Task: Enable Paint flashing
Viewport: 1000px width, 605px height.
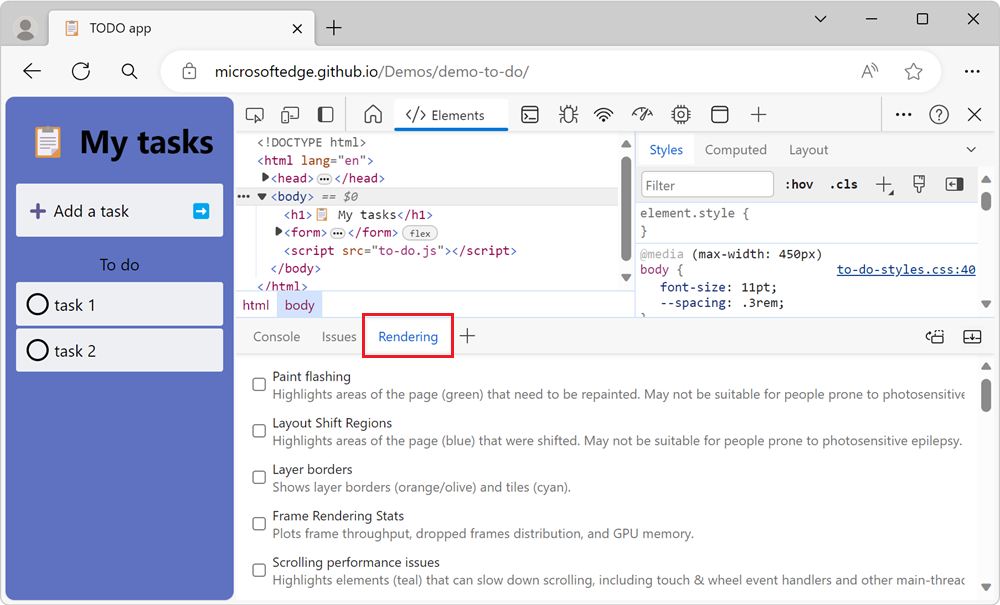Action: click(259, 384)
